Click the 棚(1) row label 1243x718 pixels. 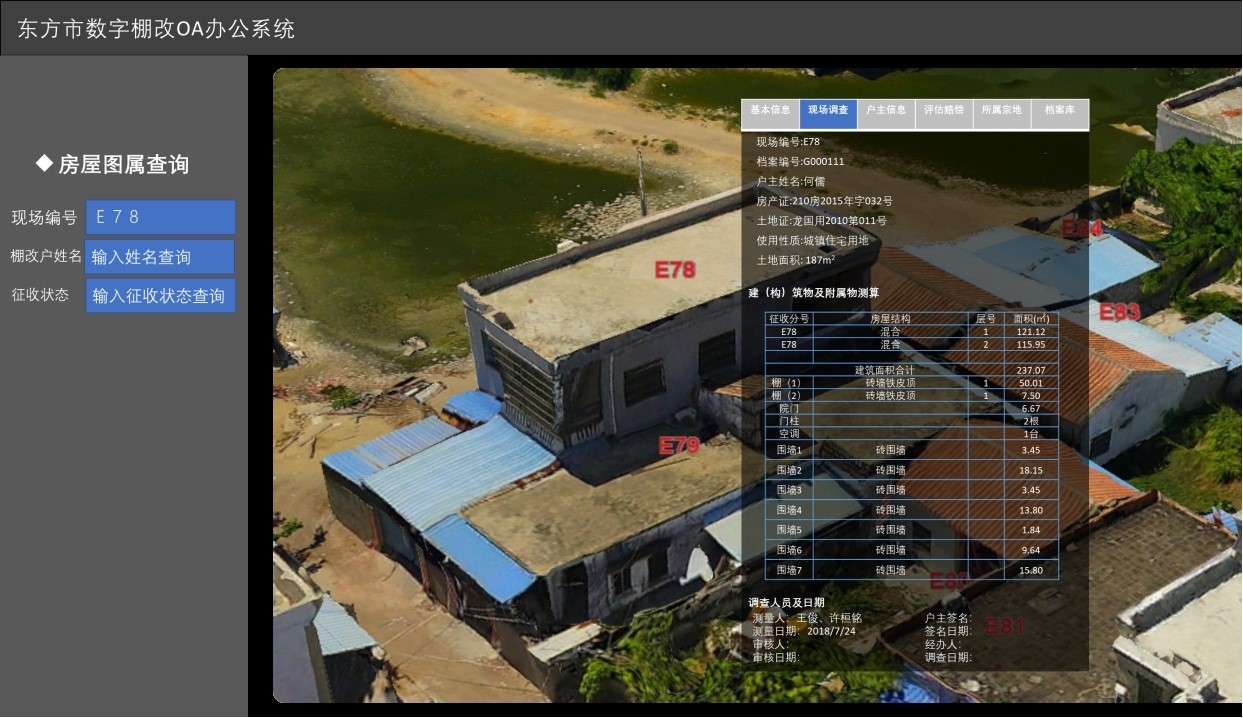coord(789,383)
